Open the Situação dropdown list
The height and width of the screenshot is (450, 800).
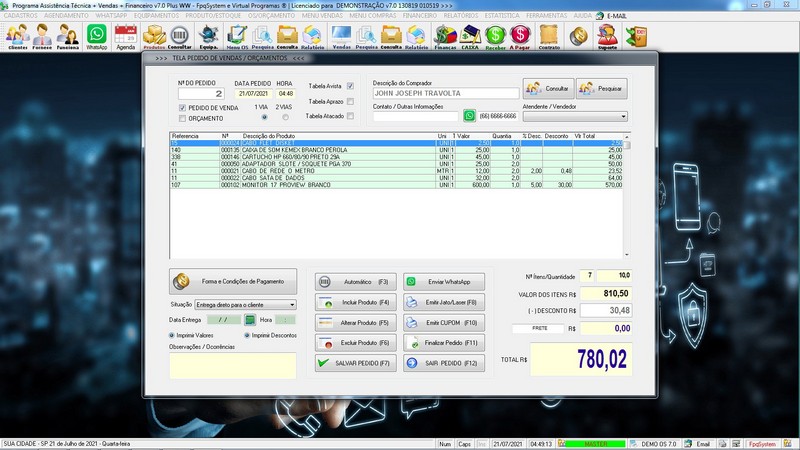[292, 304]
